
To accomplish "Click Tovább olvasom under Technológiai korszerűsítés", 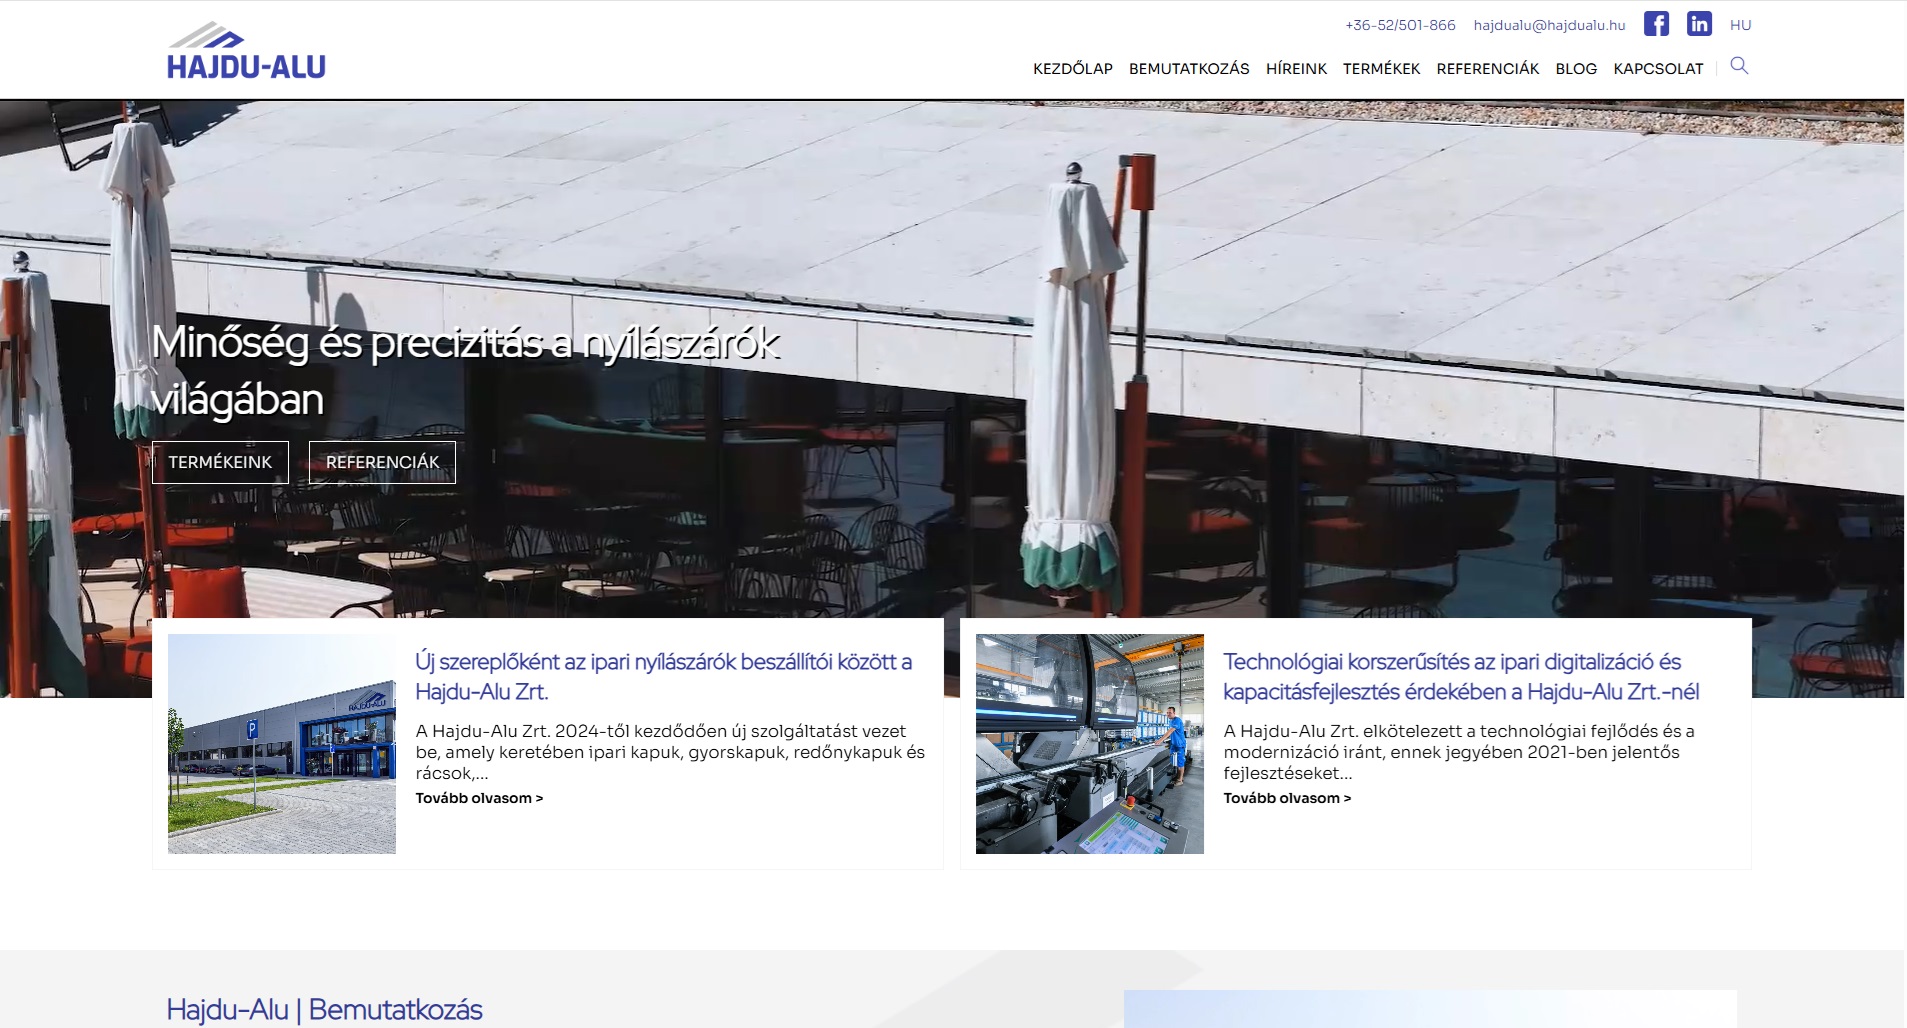I will click(x=1287, y=798).
